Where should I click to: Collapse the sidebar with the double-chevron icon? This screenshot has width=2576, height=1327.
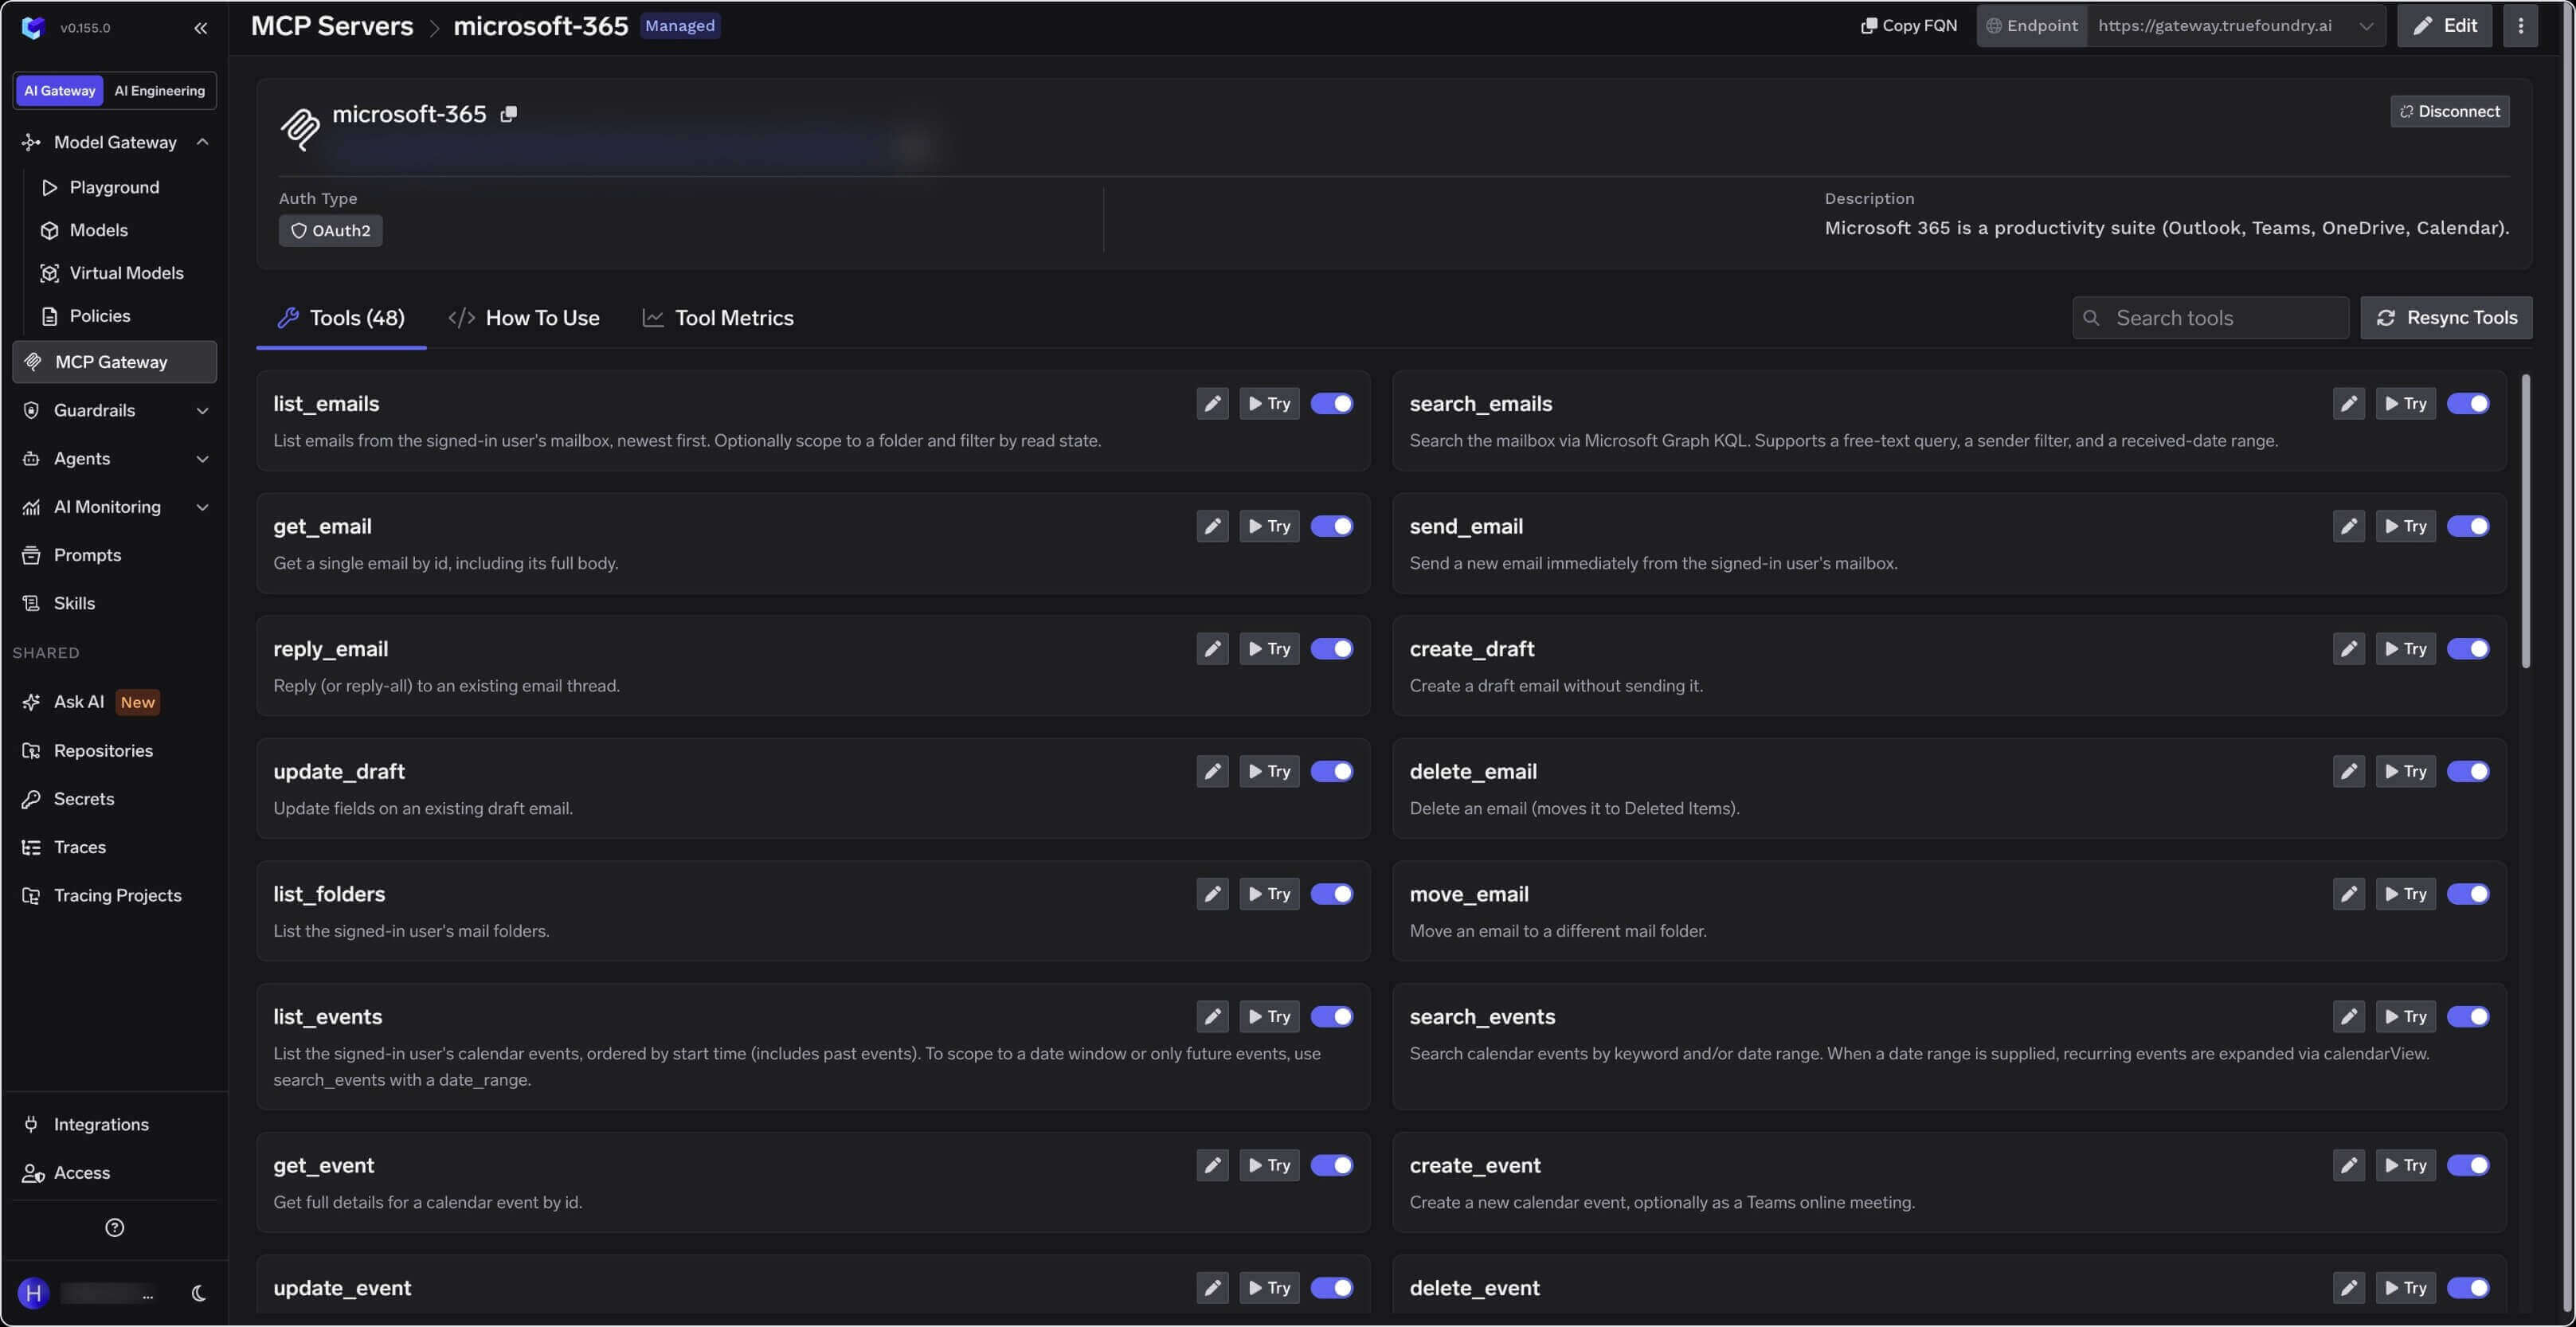[x=200, y=28]
